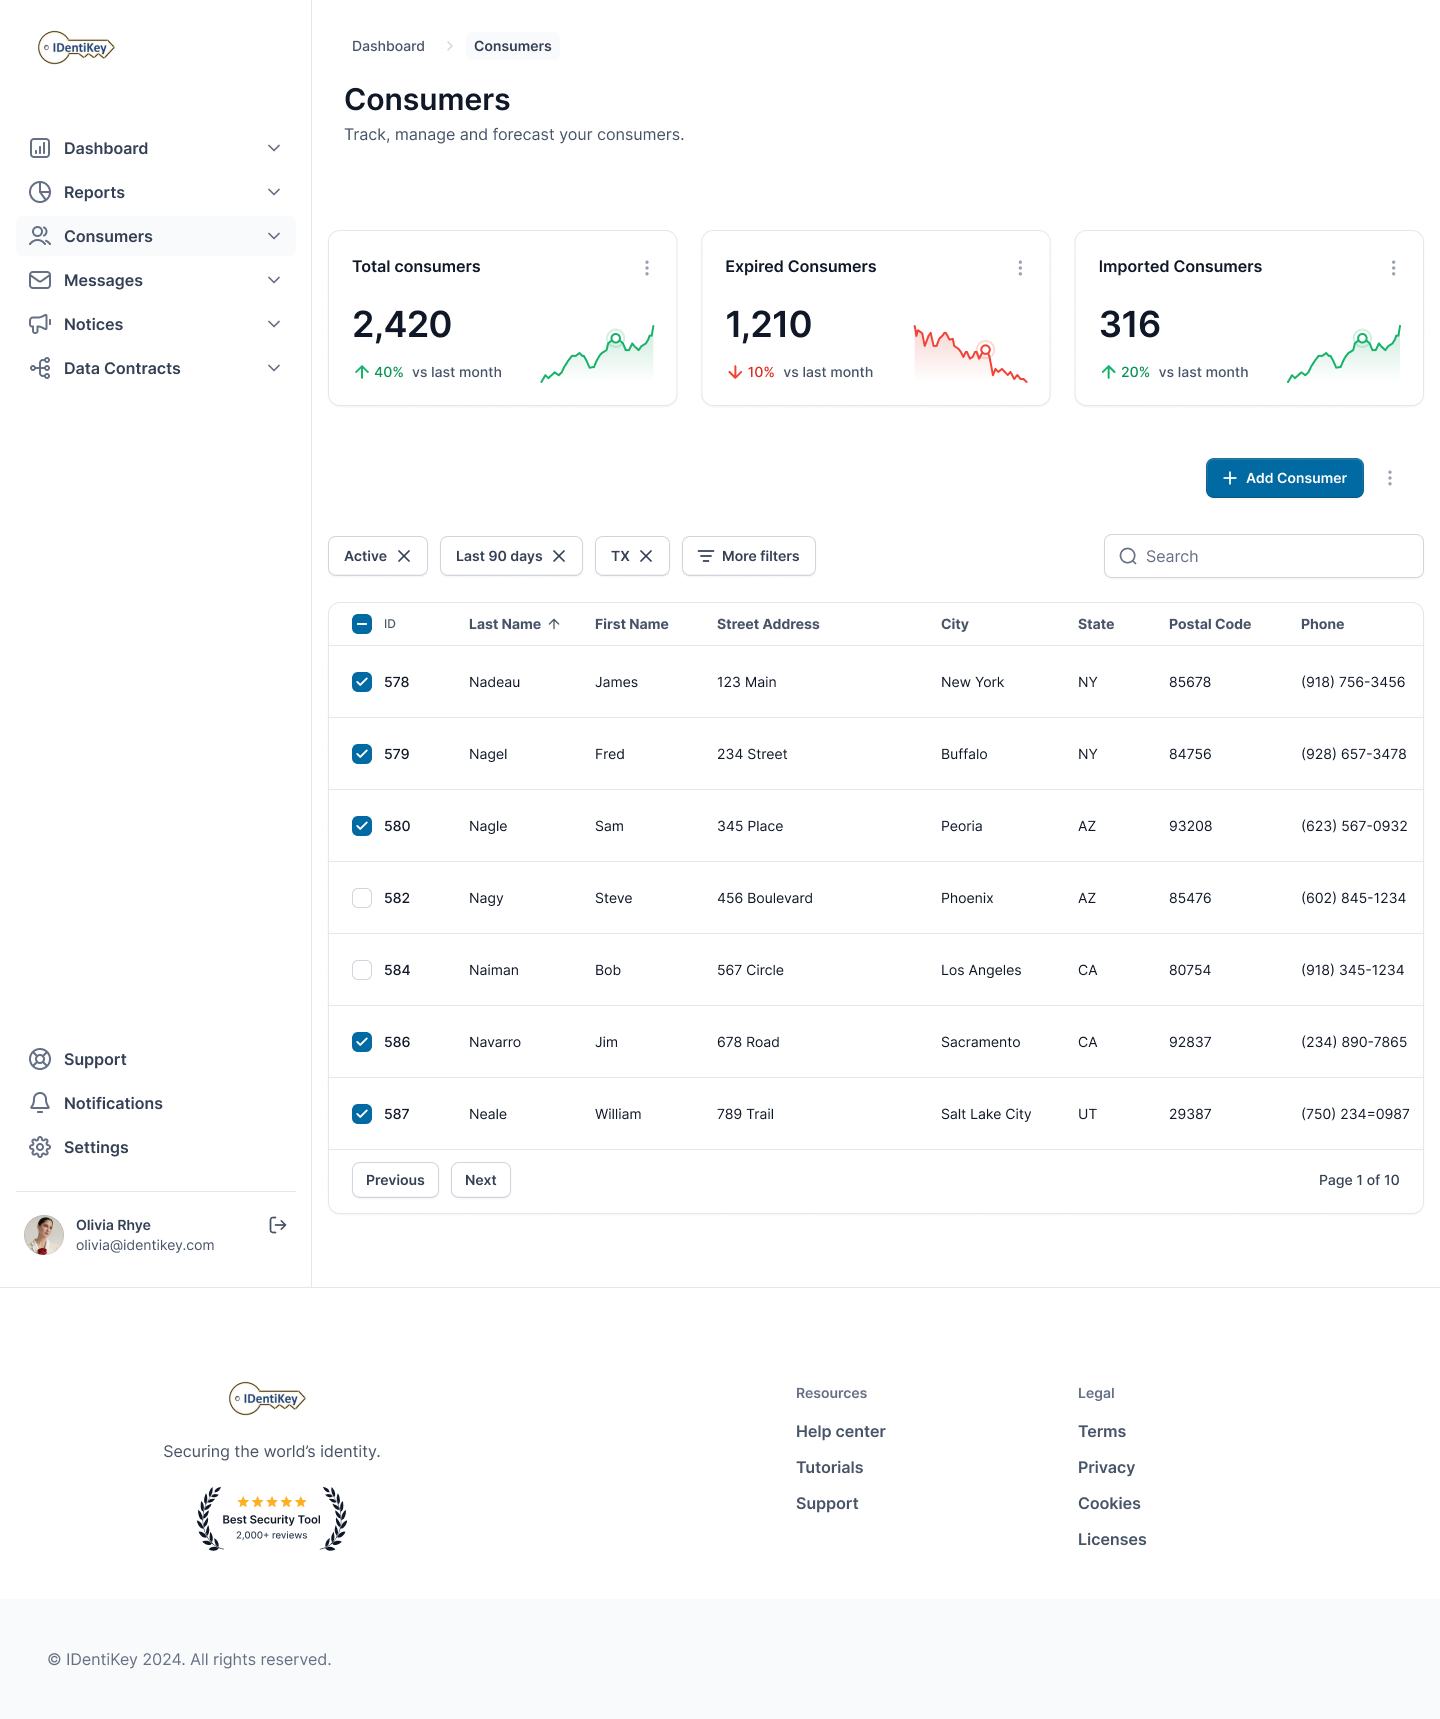
Task: Click the Messages envelope icon
Action: [x=40, y=280]
